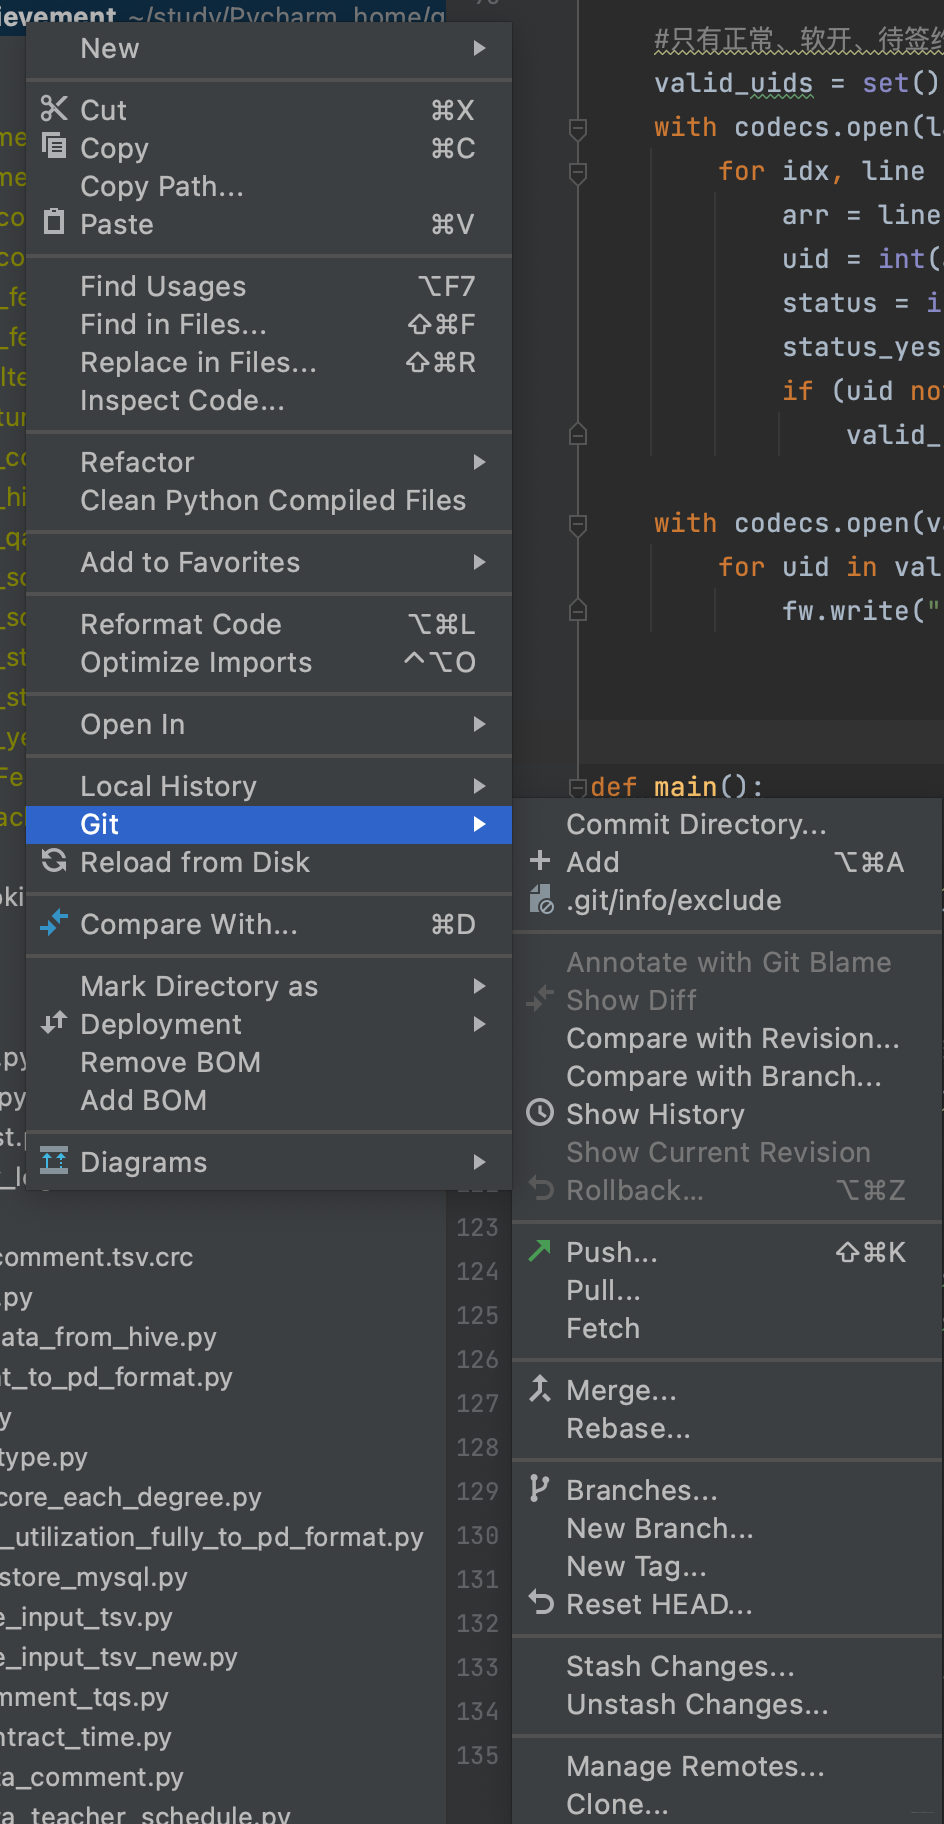Click the Branches fork icon
This screenshot has width=944, height=1824.
[540, 1489]
